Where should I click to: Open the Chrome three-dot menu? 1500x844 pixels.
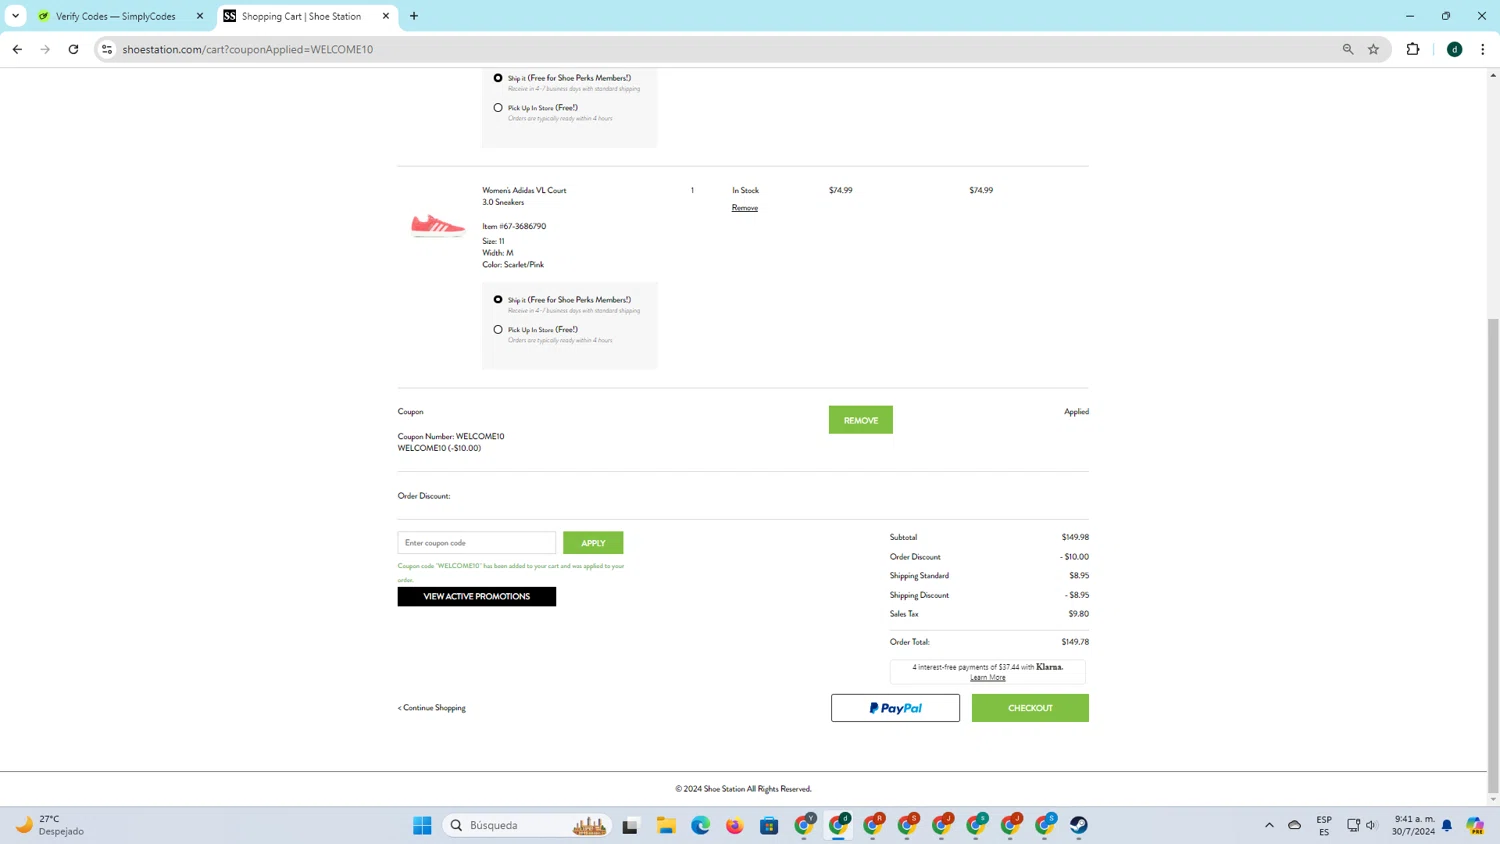click(1483, 49)
